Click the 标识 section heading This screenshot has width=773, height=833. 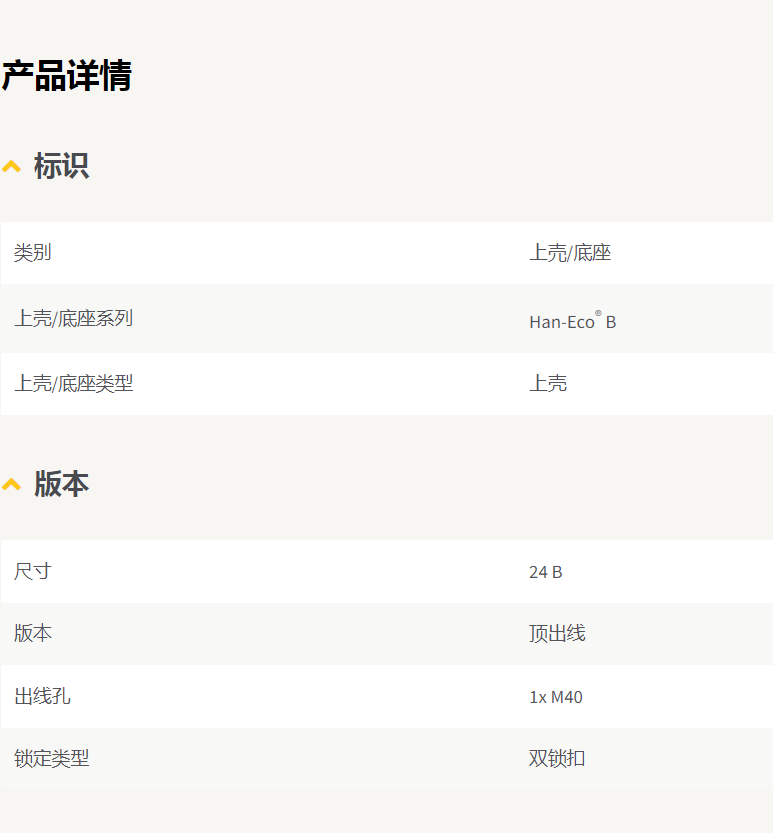click(61, 166)
